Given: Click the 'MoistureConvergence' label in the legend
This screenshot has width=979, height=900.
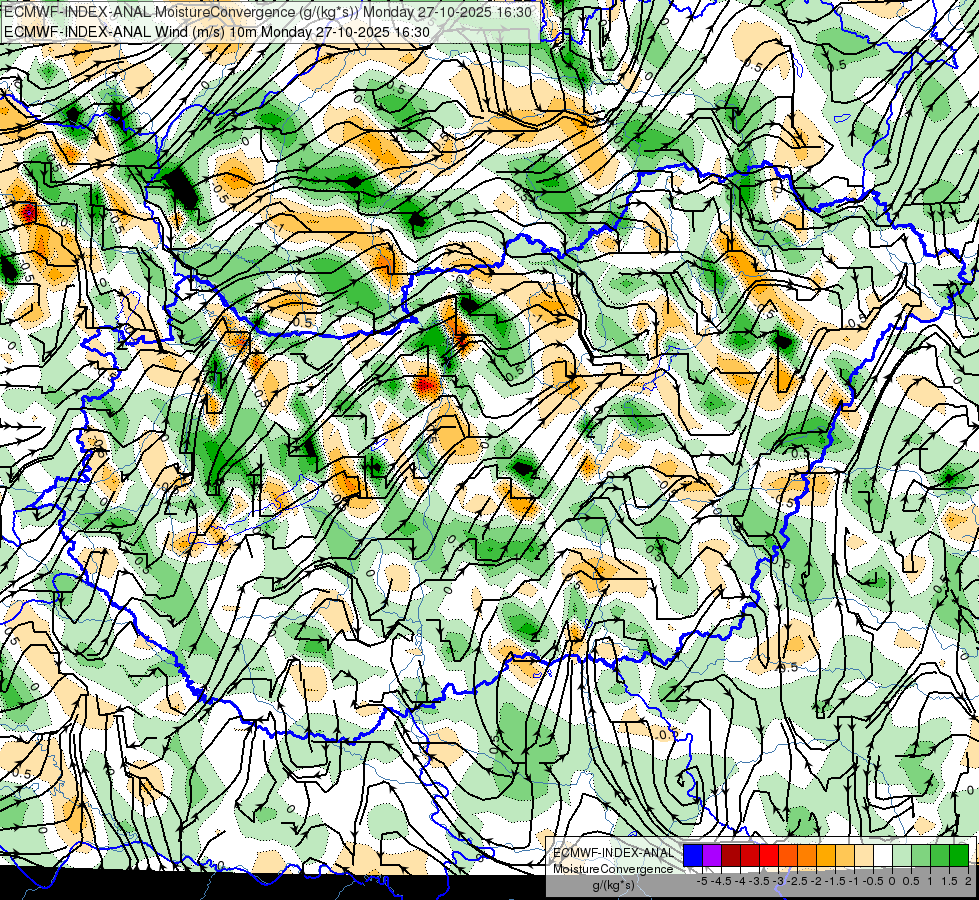Looking at the screenshot, I should 613,869.
